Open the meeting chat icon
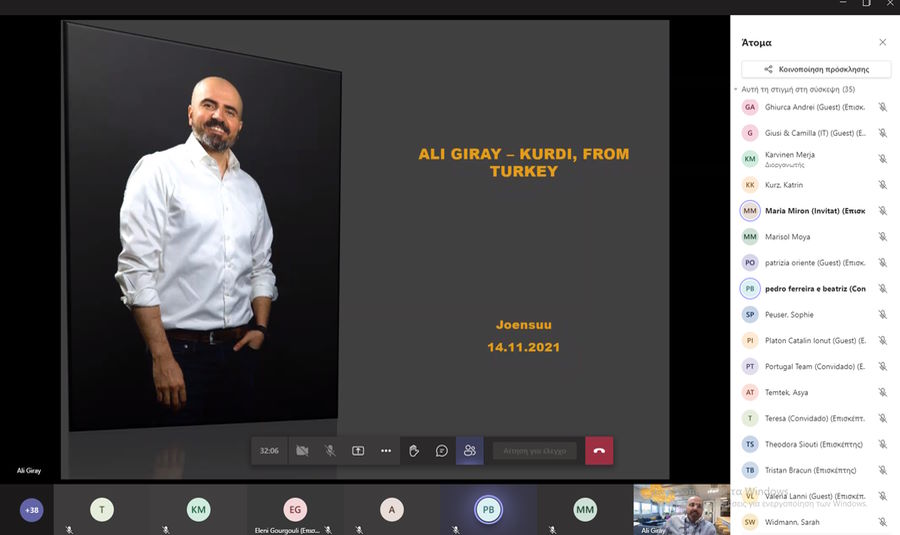Image resolution: width=900 pixels, height=535 pixels. click(x=442, y=451)
